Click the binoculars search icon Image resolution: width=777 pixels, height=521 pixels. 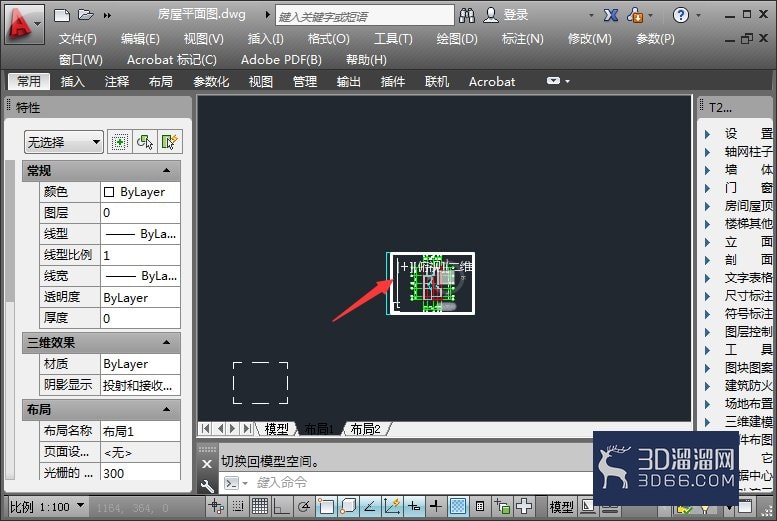(x=466, y=15)
